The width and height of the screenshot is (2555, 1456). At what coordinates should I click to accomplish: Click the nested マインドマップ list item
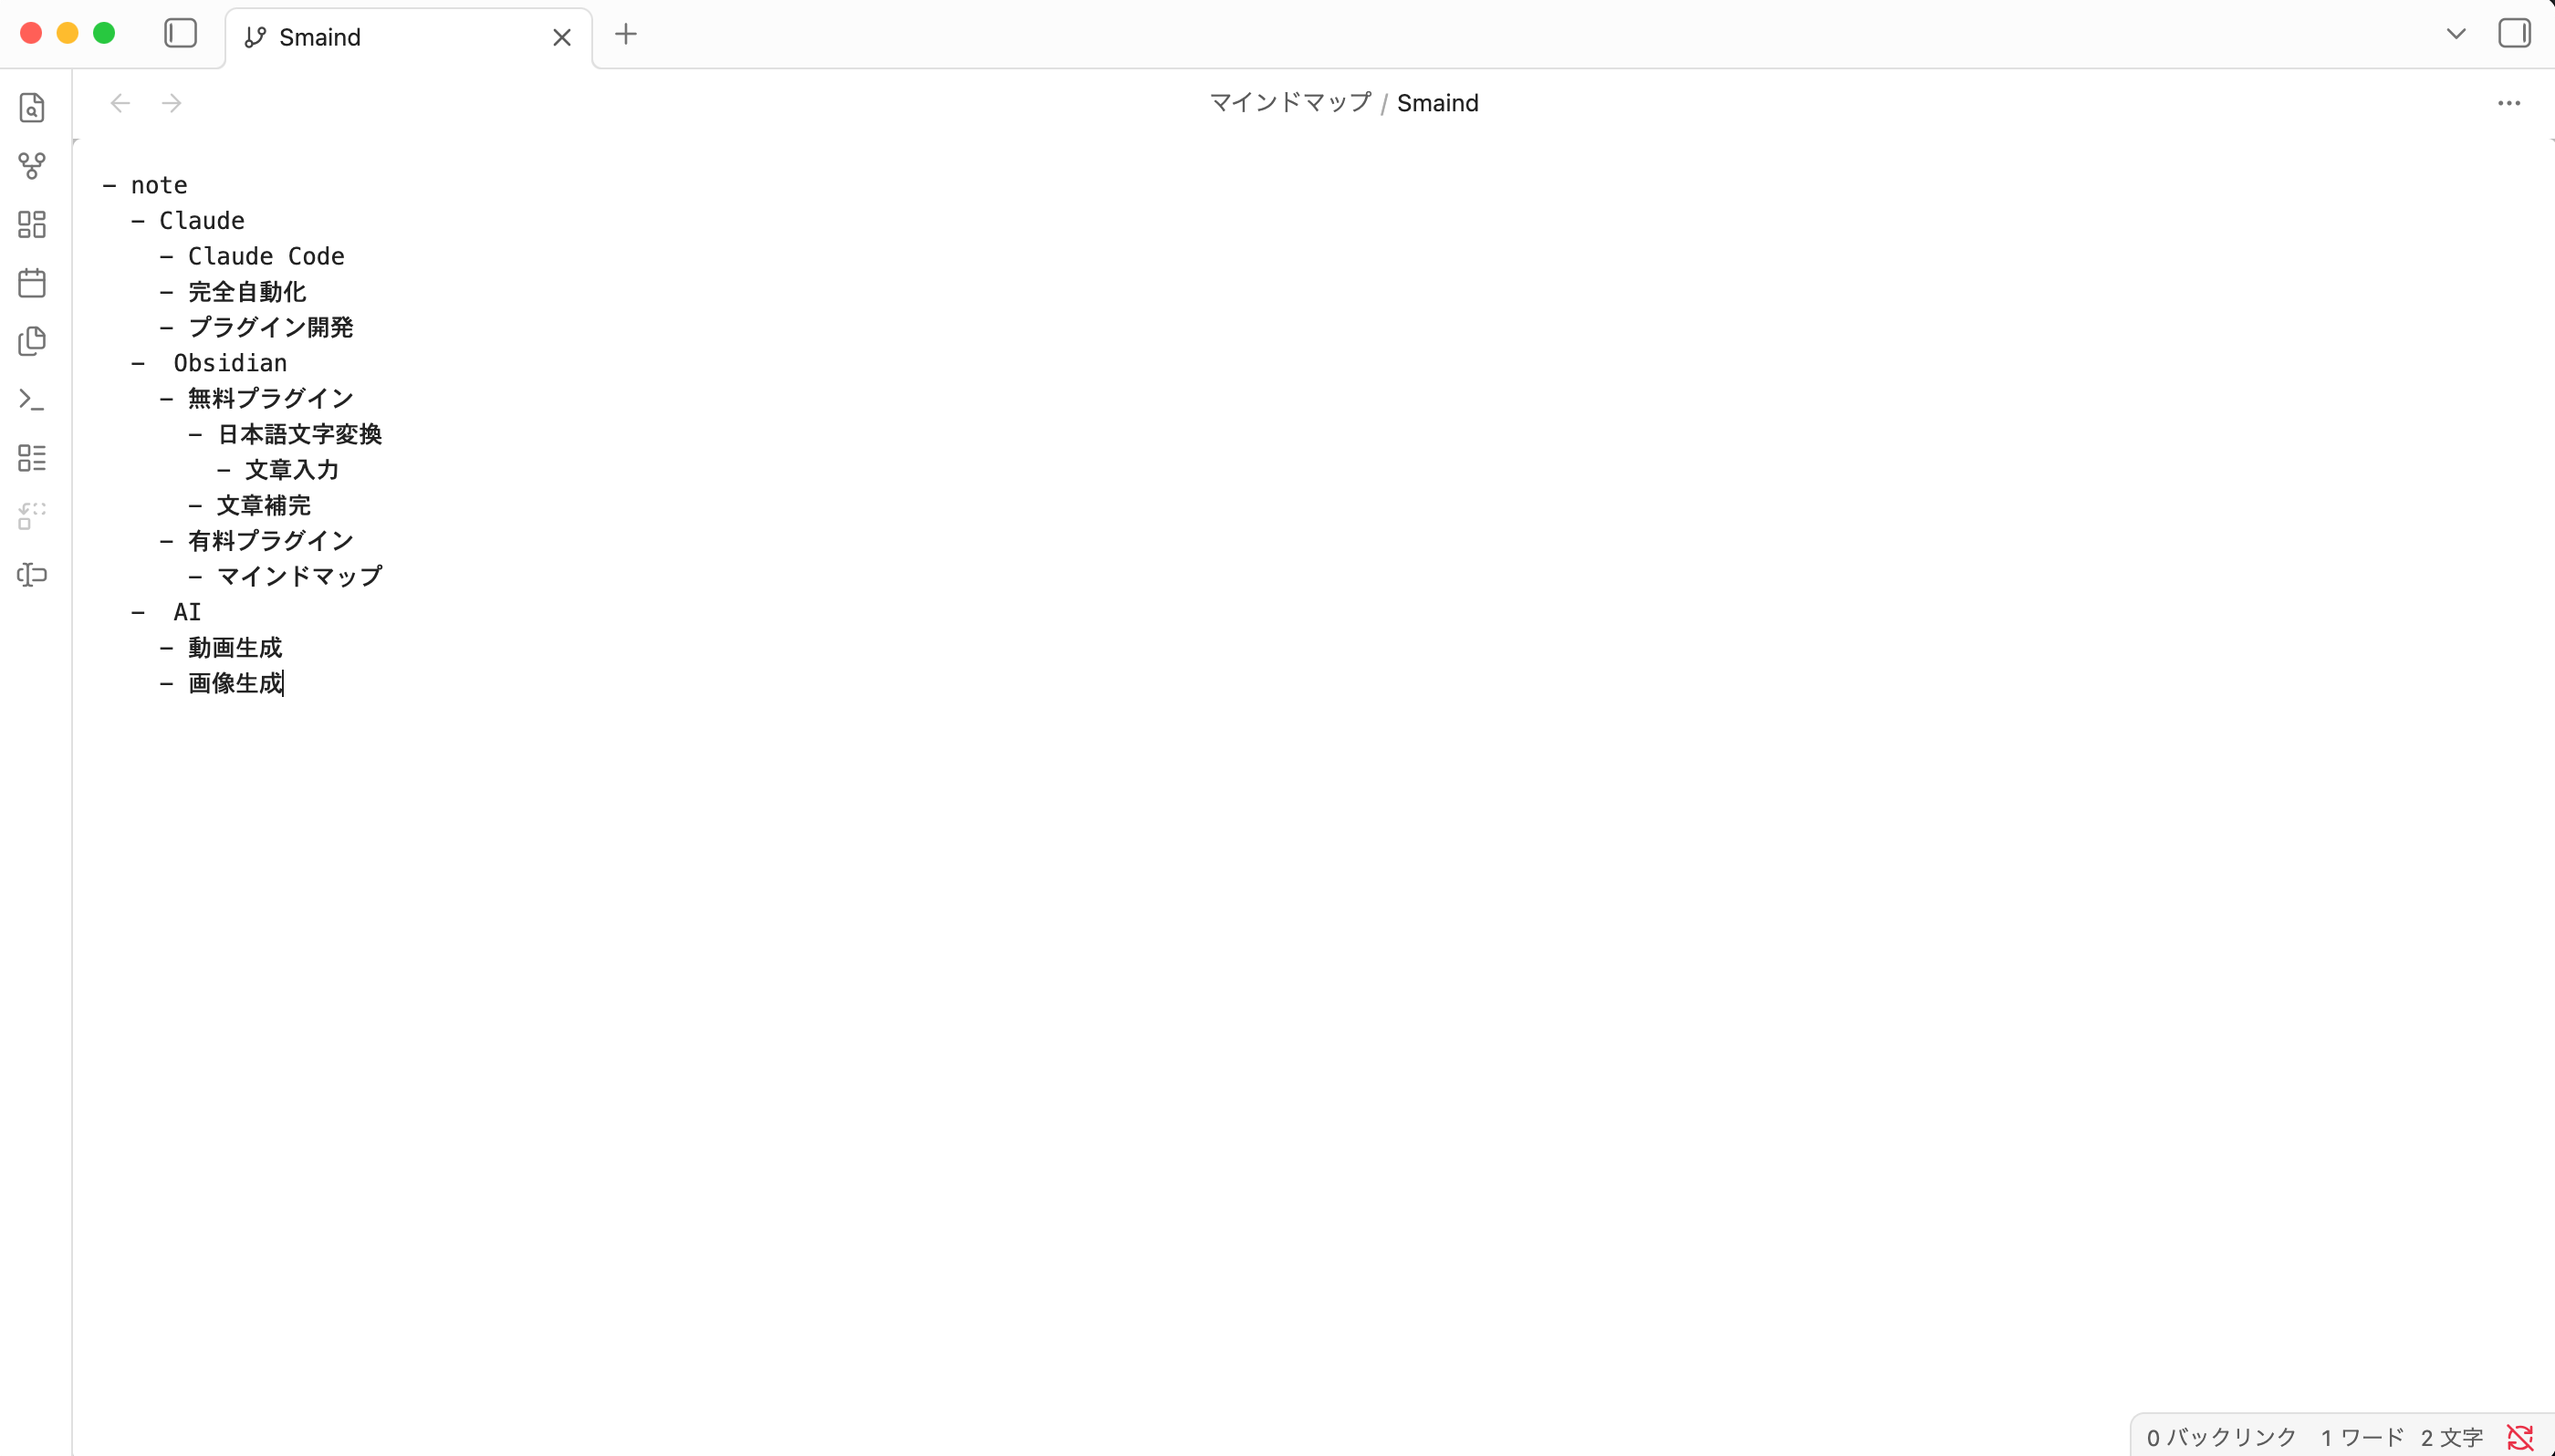299,576
